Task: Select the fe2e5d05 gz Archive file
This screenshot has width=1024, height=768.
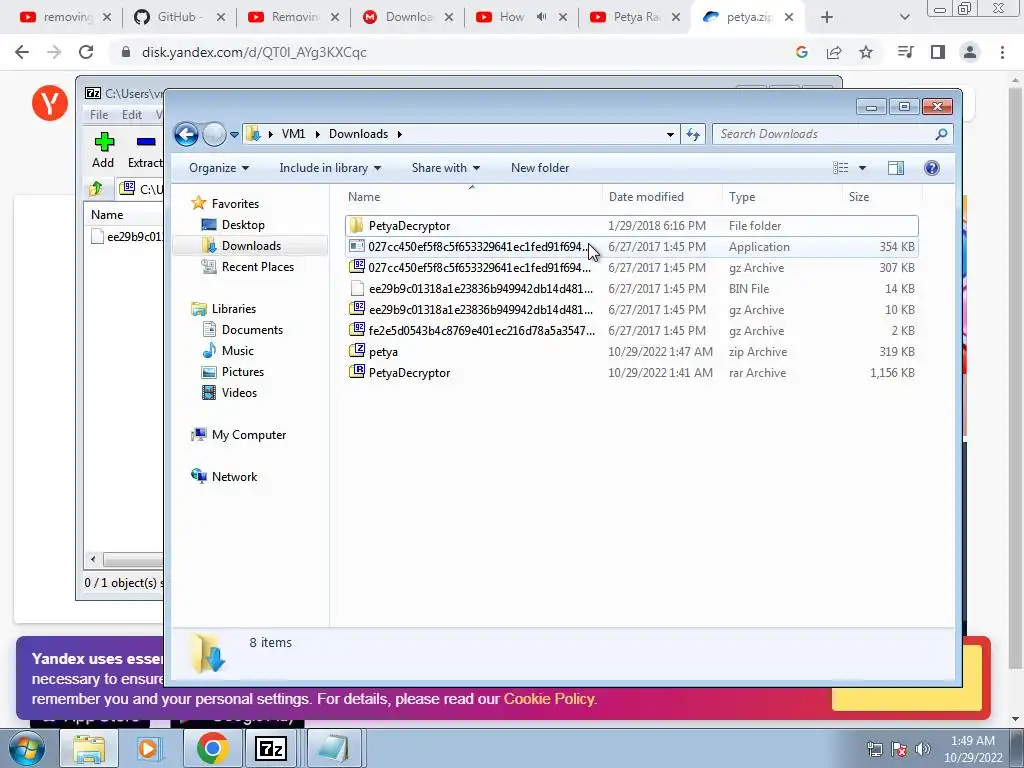Action: coord(632,330)
